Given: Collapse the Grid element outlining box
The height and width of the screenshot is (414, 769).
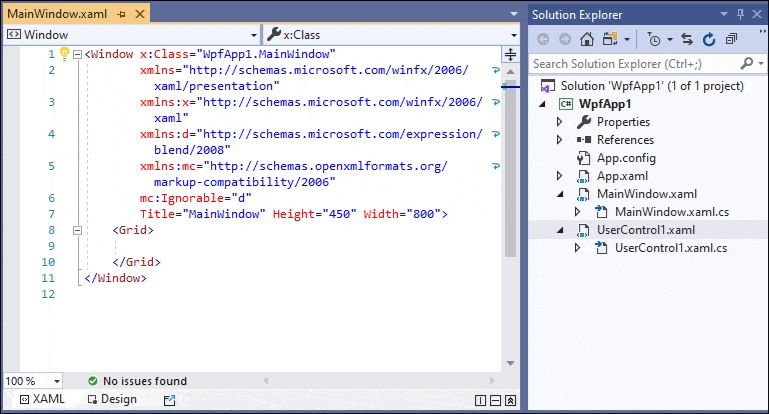Looking at the screenshot, I should [77, 230].
